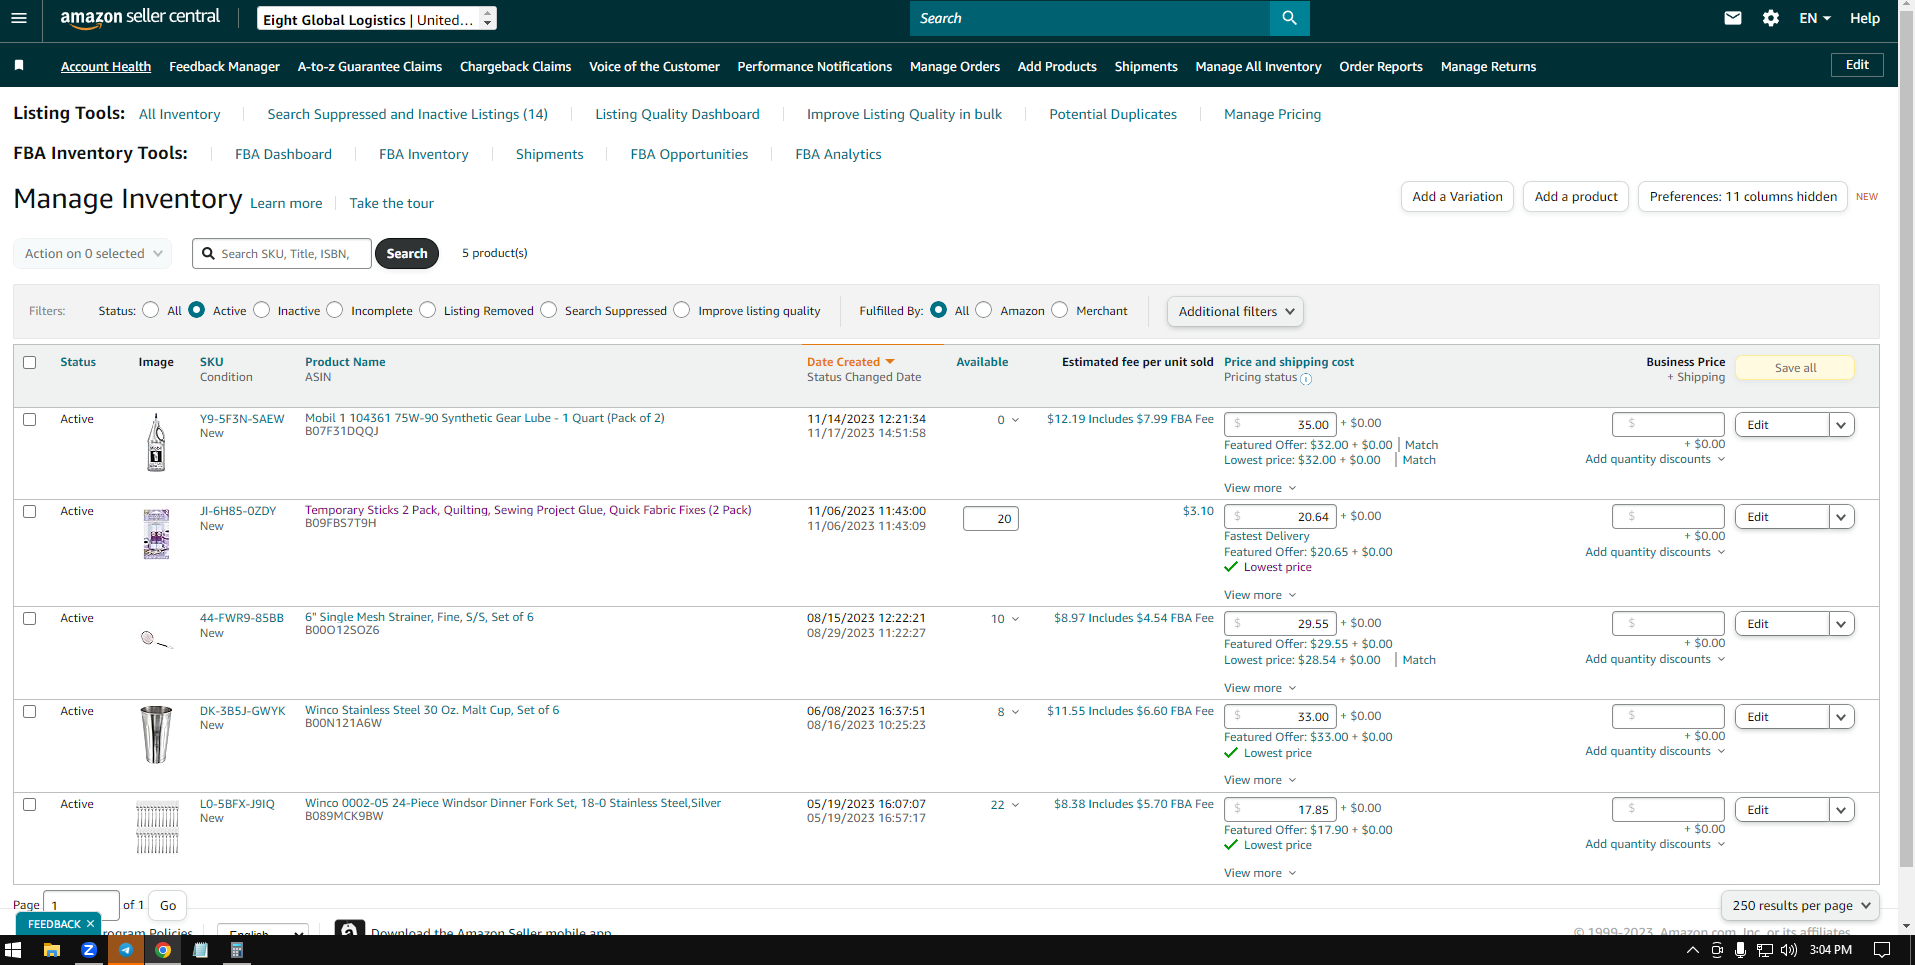This screenshot has height=965, width=1915.
Task: Focus the Search SKU, Title, ISBN field
Action: (282, 254)
